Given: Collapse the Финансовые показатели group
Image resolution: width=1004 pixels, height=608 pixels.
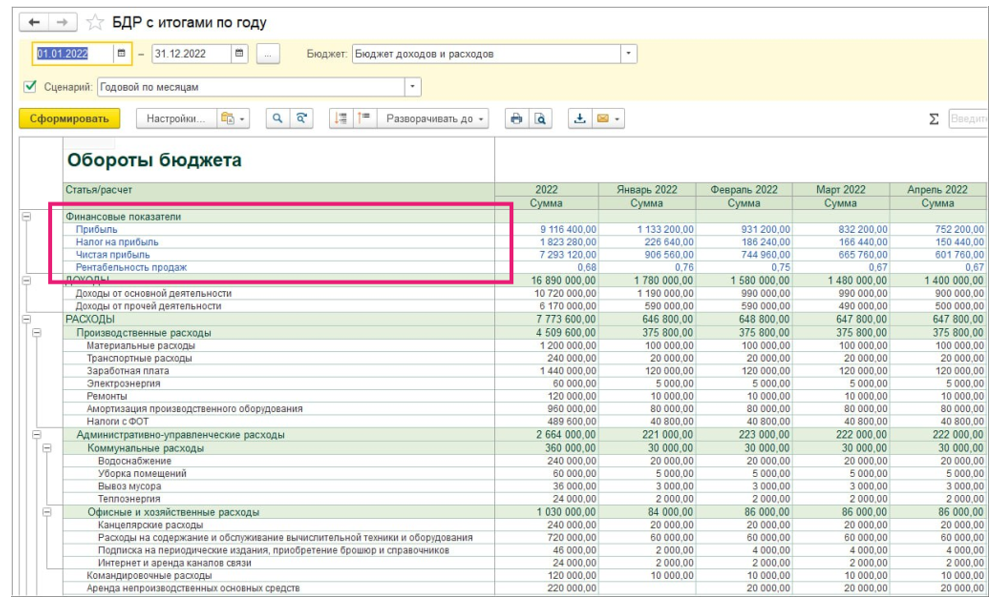Looking at the screenshot, I should [26, 216].
